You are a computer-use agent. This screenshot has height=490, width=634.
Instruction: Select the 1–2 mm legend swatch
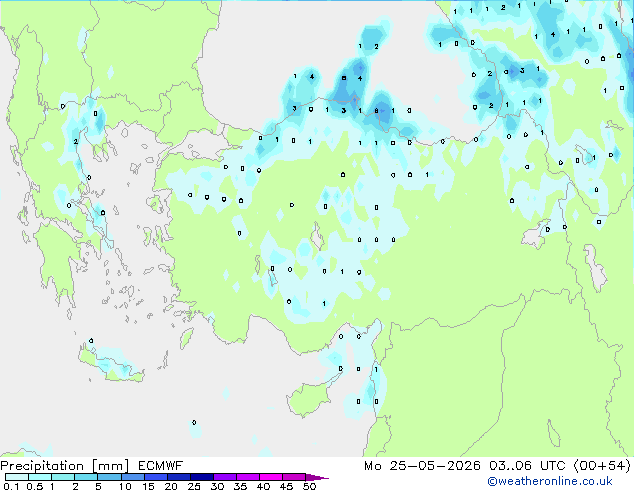(x=63, y=477)
